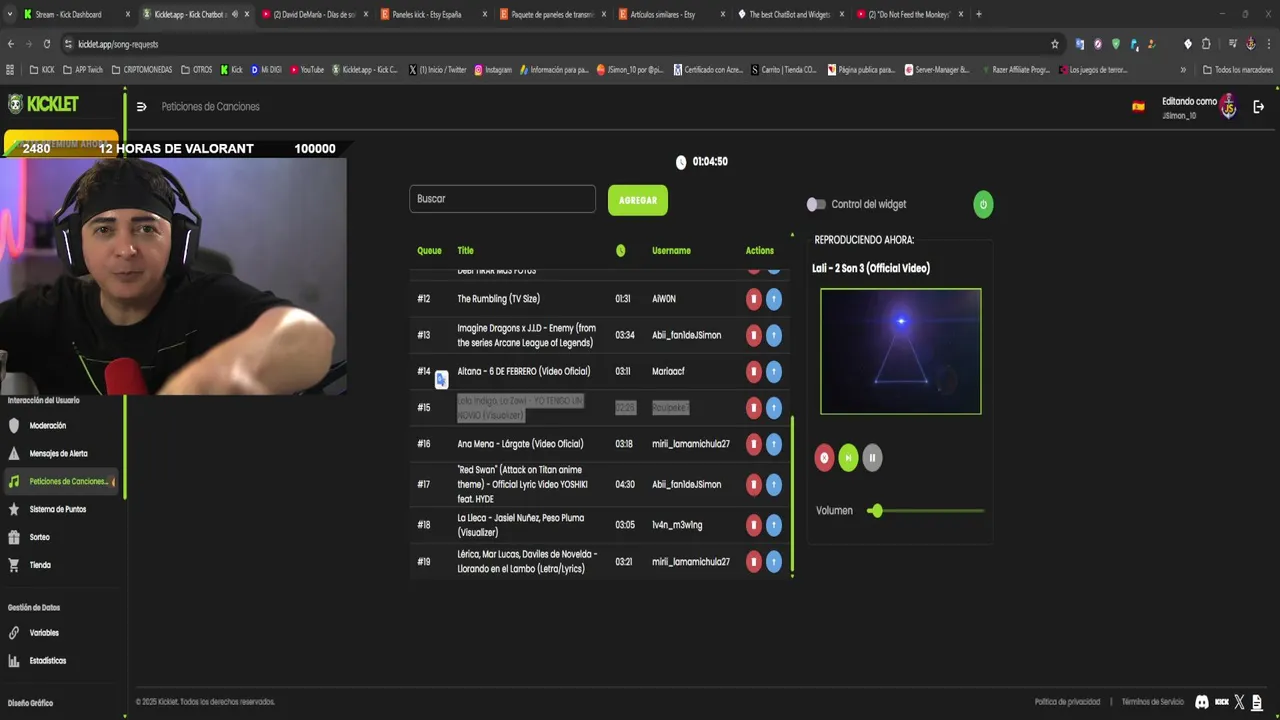The height and width of the screenshot is (720, 1280).
Task: Open Chrome three-dot menu
Action: coord(1267,44)
